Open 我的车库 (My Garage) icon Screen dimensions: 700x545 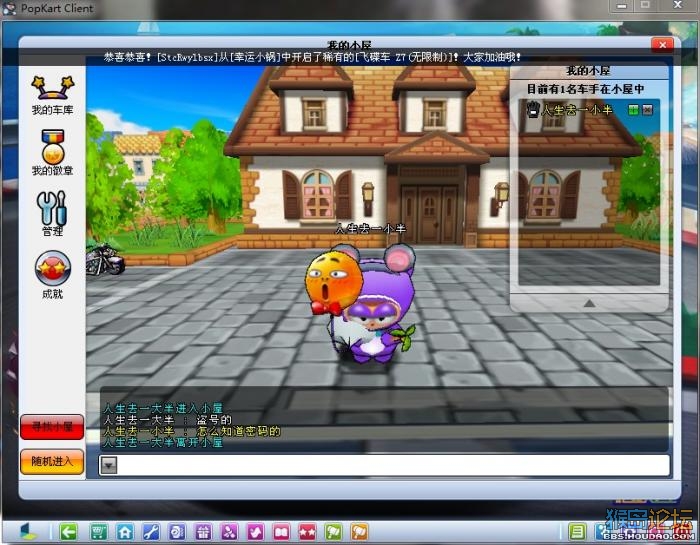coord(52,95)
